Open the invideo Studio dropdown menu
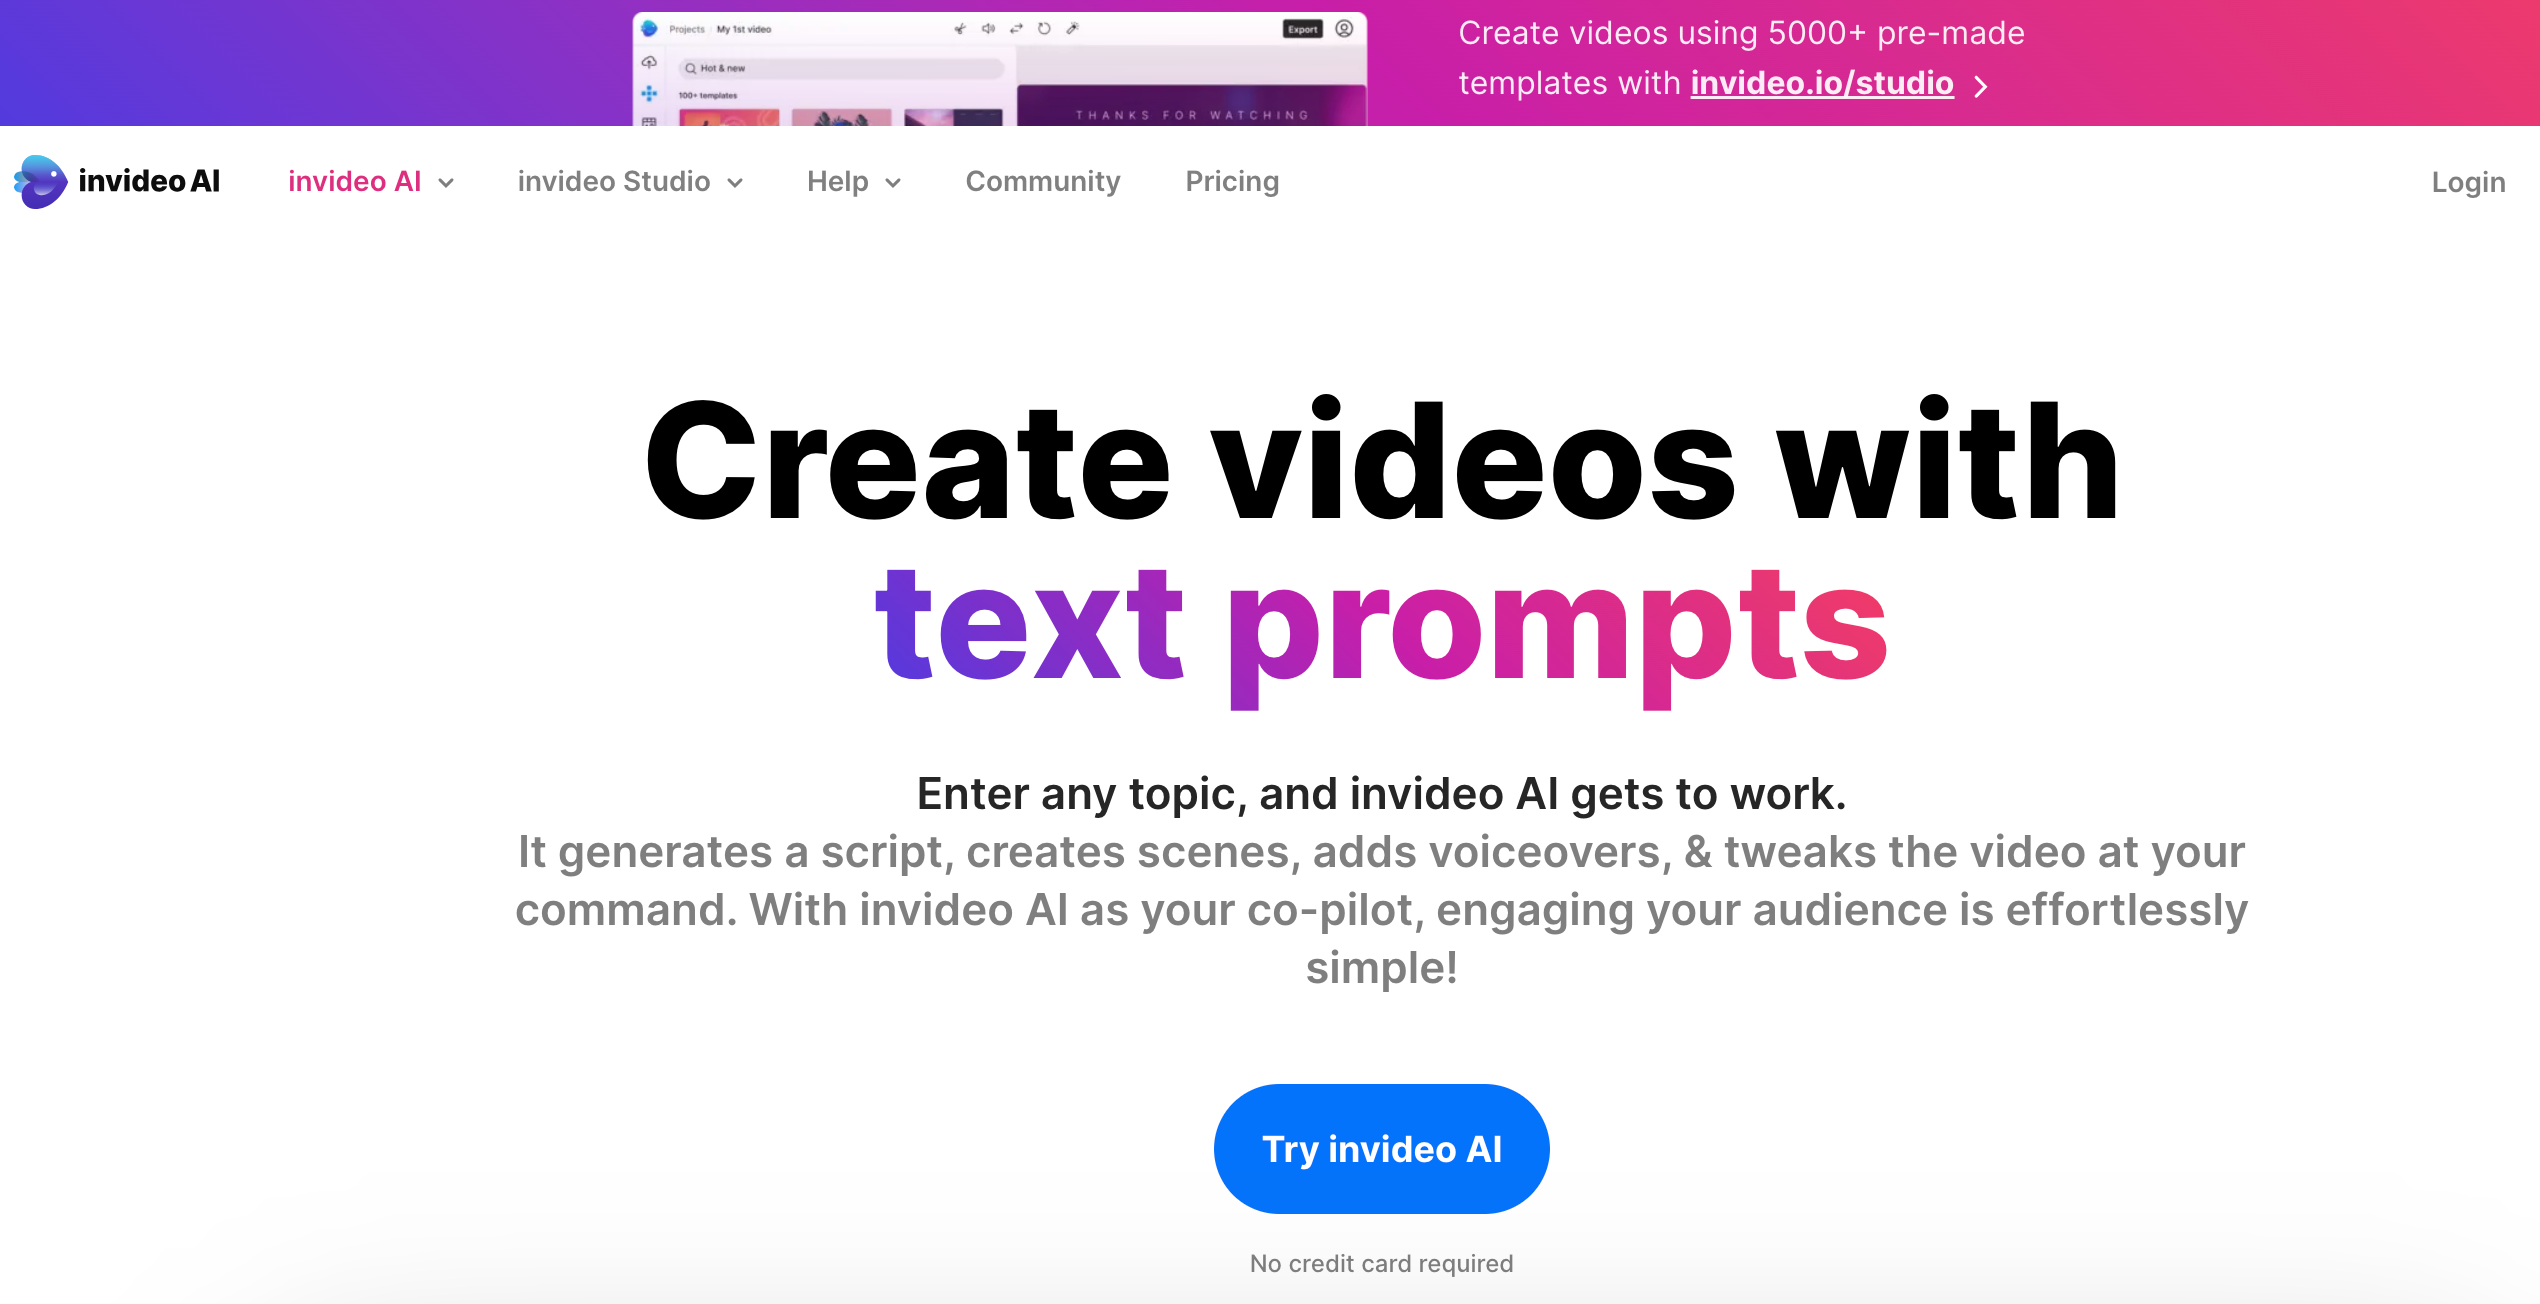2540x1304 pixels. pyautogui.click(x=630, y=181)
